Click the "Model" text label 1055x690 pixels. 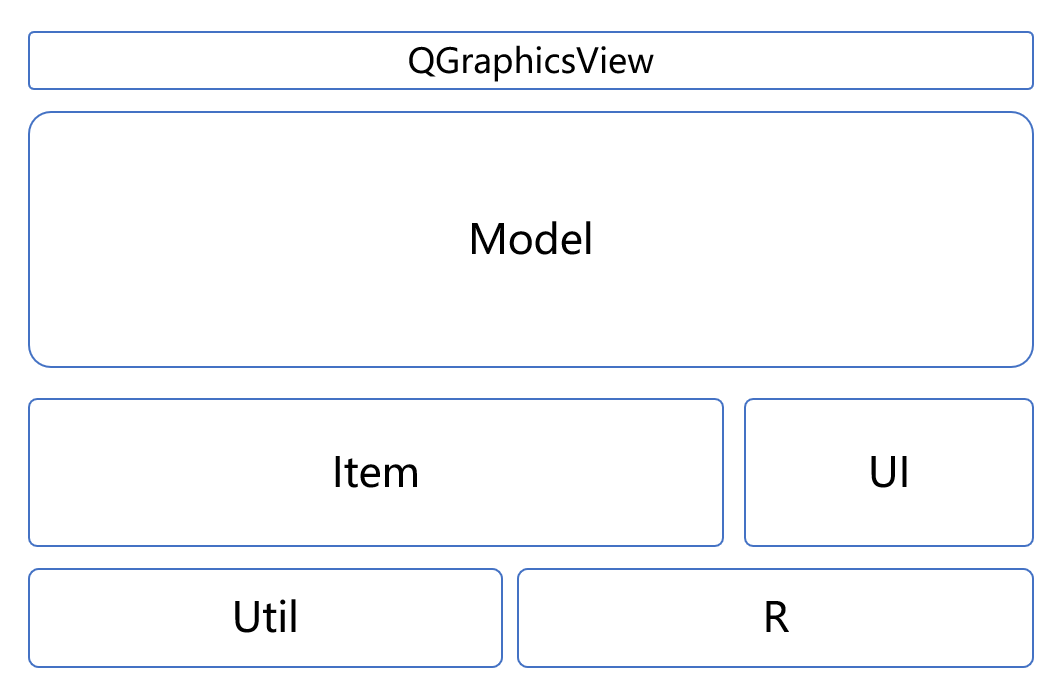pyautogui.click(x=530, y=240)
